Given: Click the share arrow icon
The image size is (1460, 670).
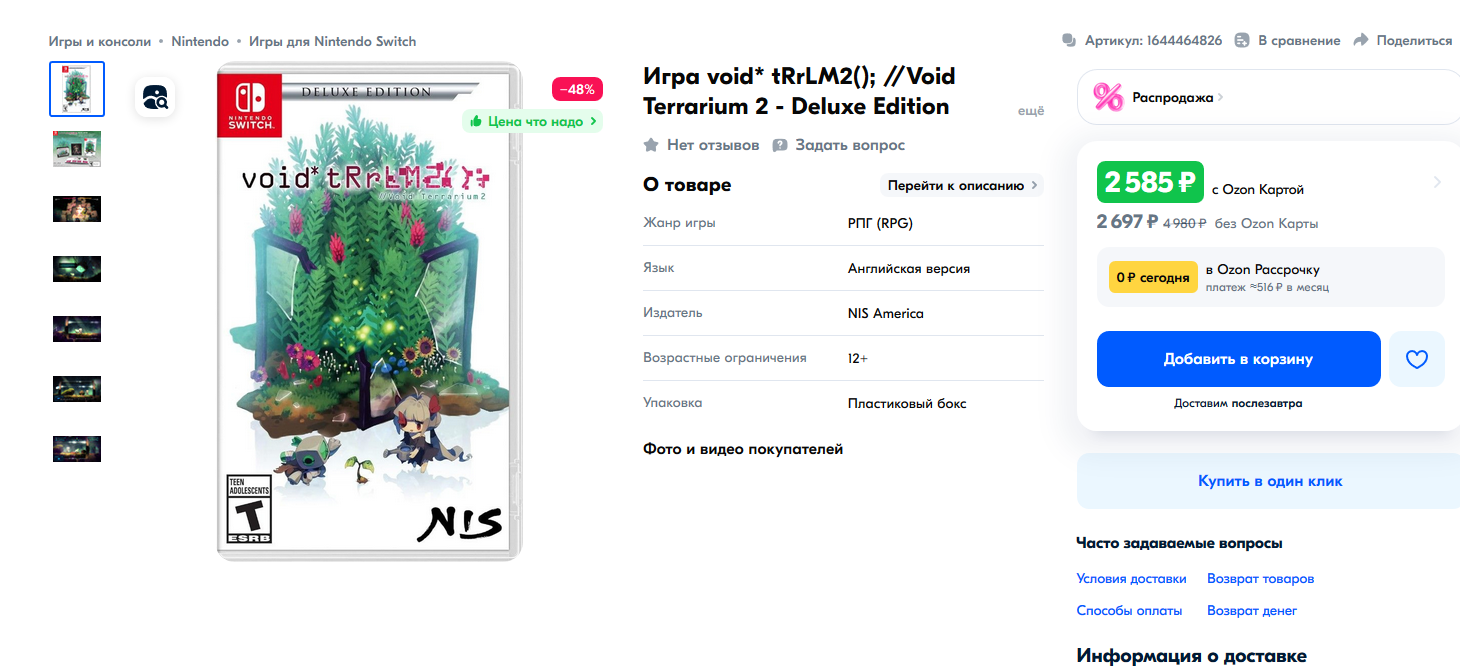Looking at the screenshot, I should (x=1360, y=40).
